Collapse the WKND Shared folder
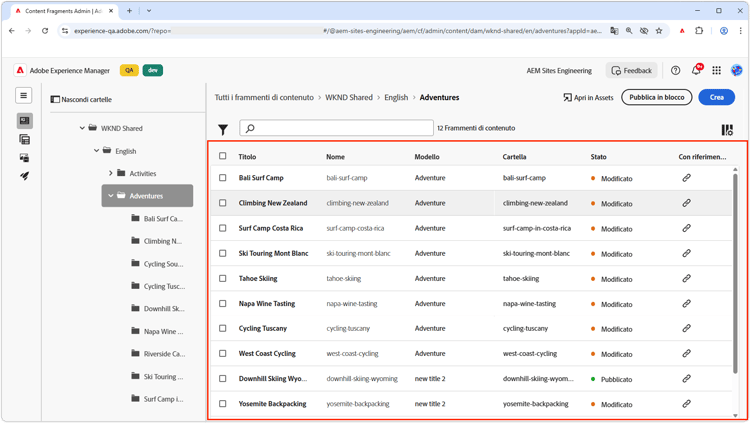The image size is (750, 423). (82, 128)
